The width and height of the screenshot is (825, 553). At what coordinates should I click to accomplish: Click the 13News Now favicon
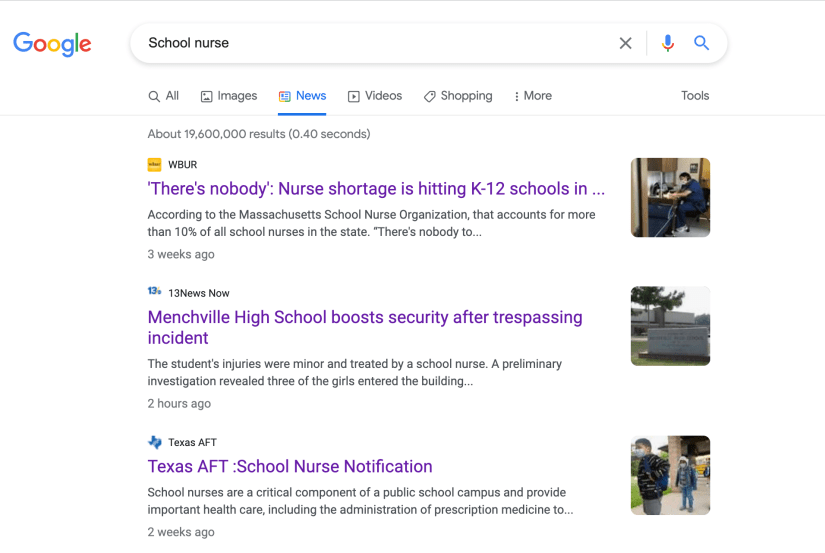[x=154, y=291]
